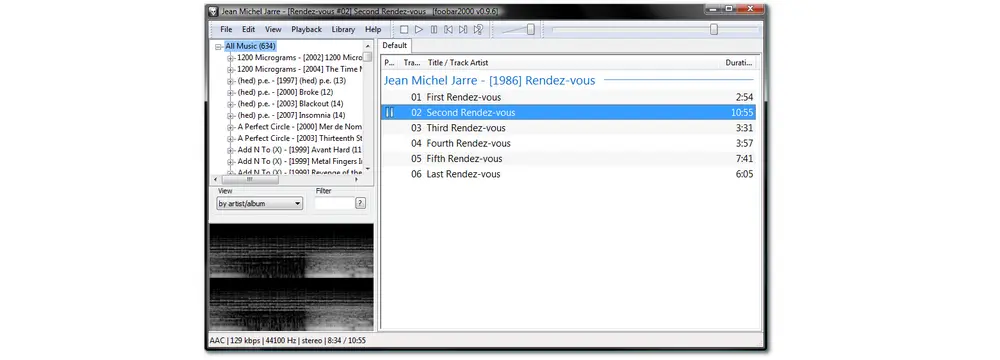Click the 7:41 duration value
Image resolution: width=1000 pixels, height=360 pixels.
[744, 158]
